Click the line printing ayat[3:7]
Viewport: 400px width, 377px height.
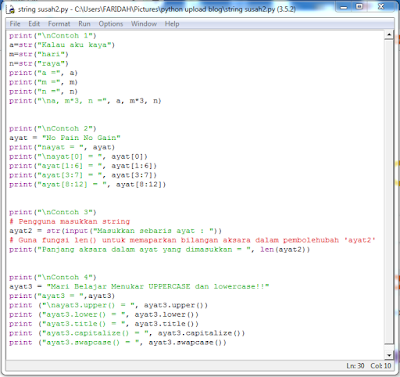83,175
